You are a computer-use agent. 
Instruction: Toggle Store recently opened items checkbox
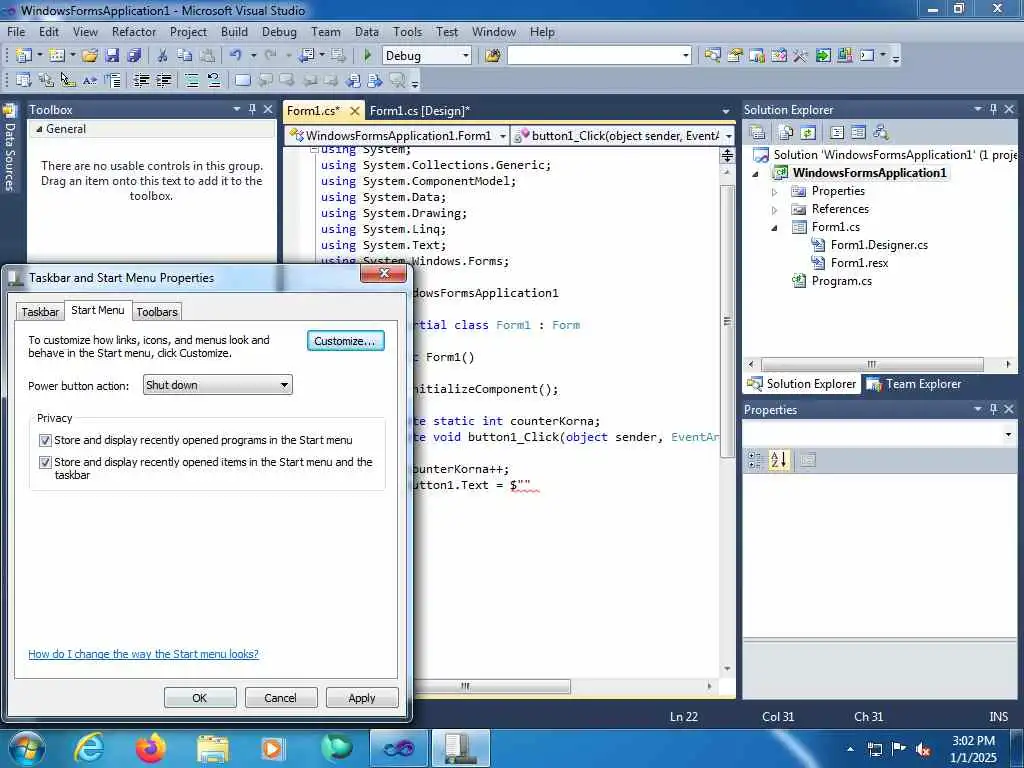45,462
